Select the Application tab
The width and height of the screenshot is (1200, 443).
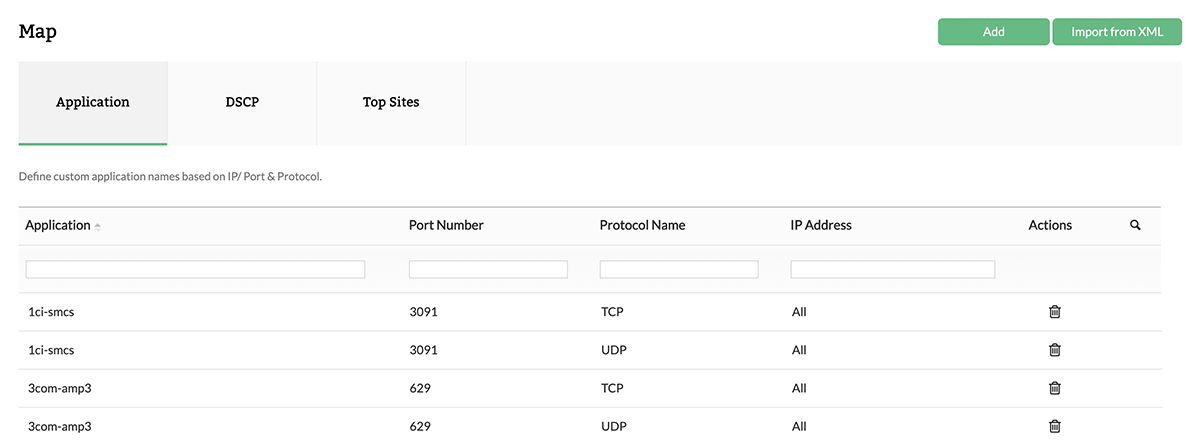point(93,102)
